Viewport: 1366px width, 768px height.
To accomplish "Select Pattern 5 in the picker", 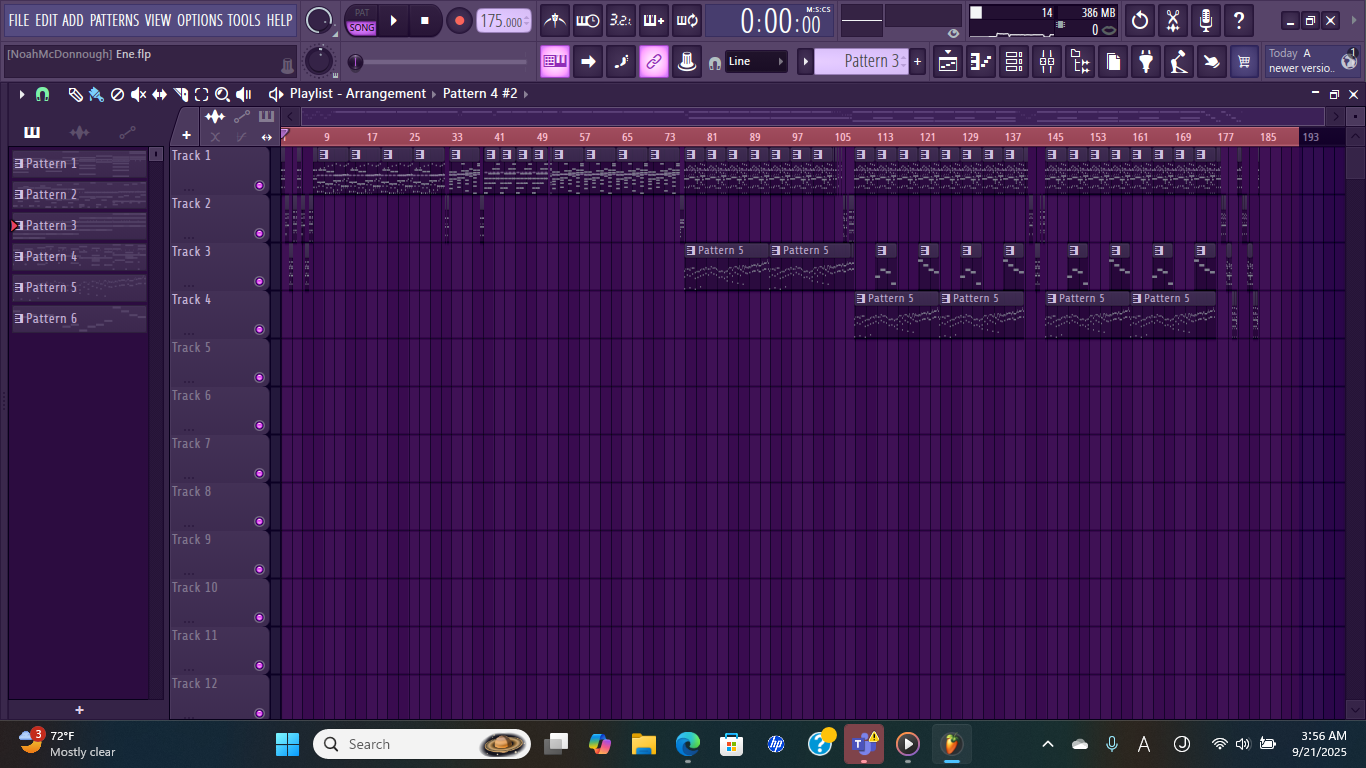I will point(79,288).
